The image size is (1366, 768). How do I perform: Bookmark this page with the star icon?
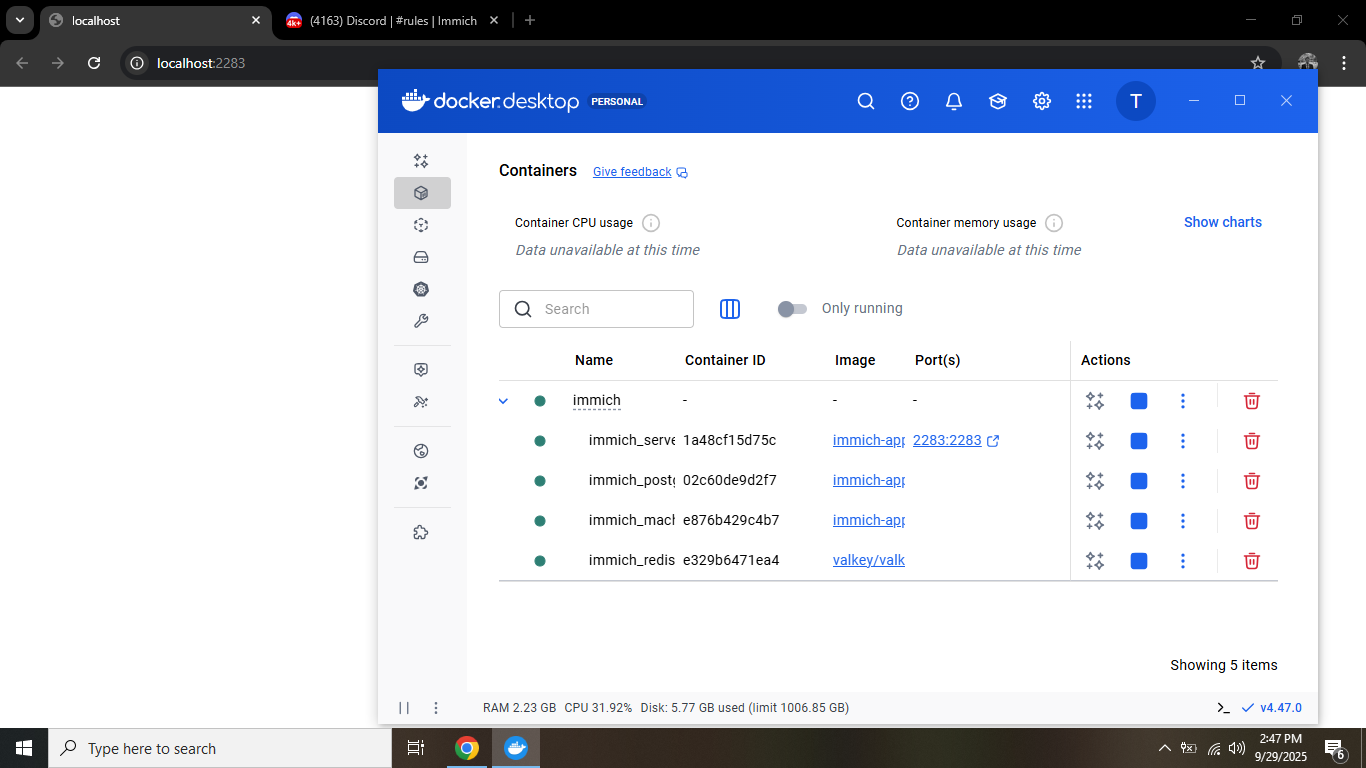(x=1258, y=63)
